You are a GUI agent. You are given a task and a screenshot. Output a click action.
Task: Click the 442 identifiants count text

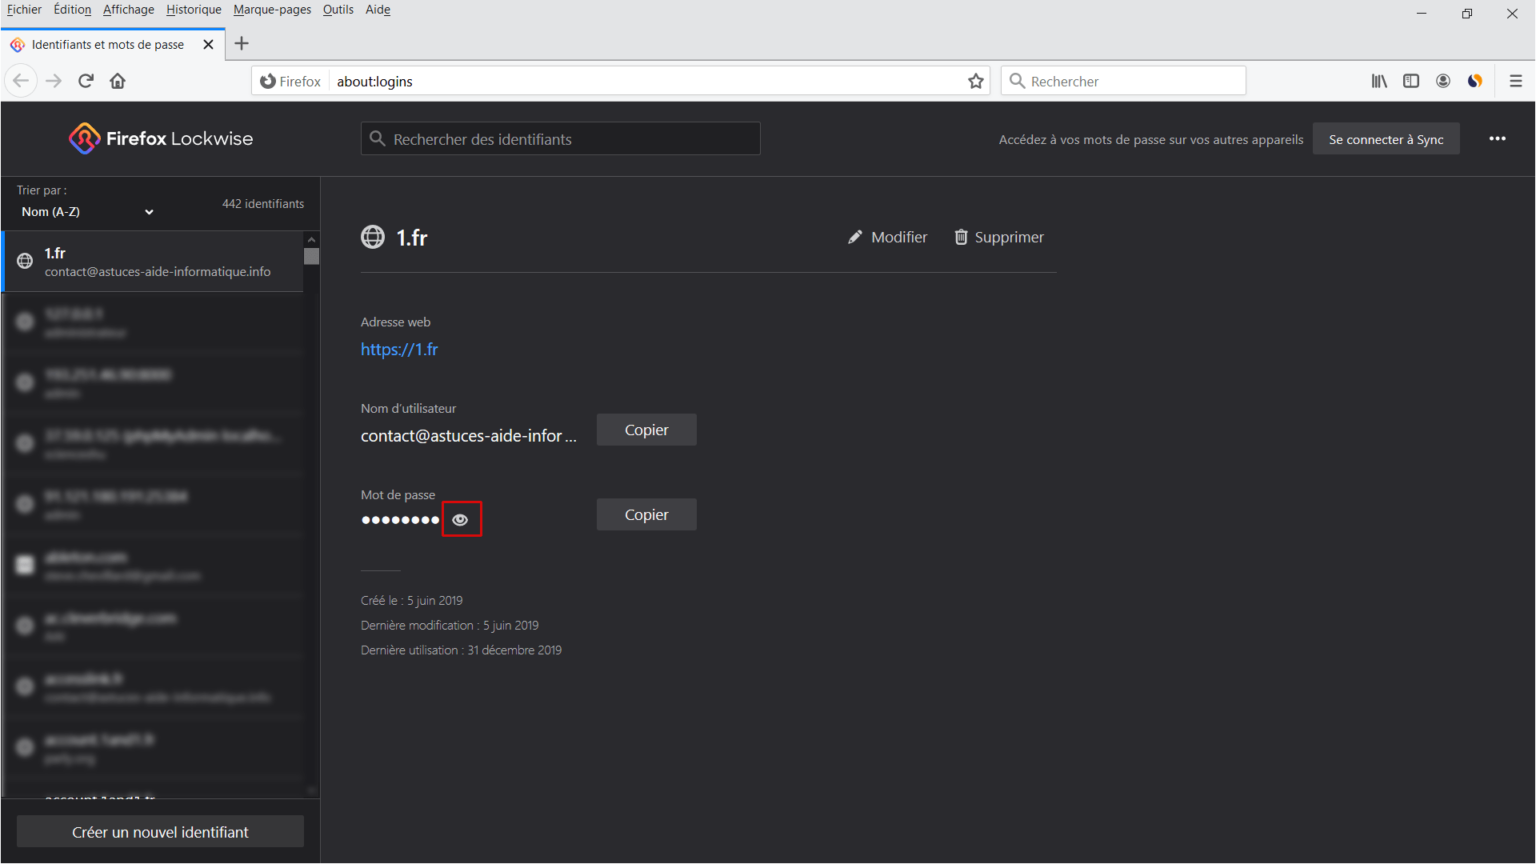coord(263,204)
